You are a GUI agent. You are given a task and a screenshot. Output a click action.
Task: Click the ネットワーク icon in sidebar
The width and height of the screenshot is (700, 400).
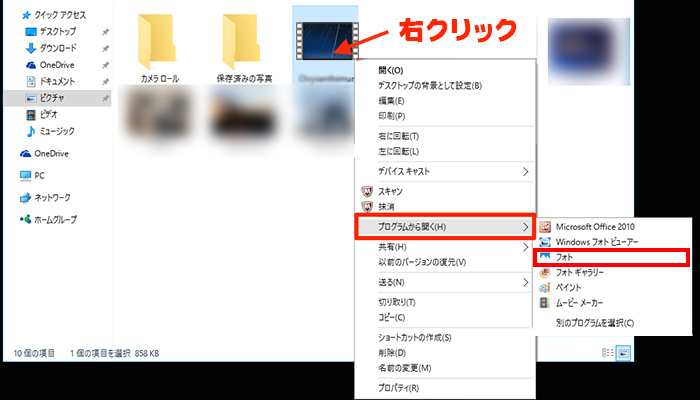click(x=25, y=198)
